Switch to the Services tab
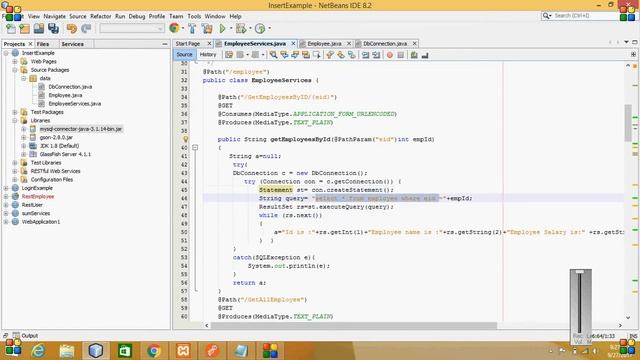640x360 pixels. coord(73,44)
